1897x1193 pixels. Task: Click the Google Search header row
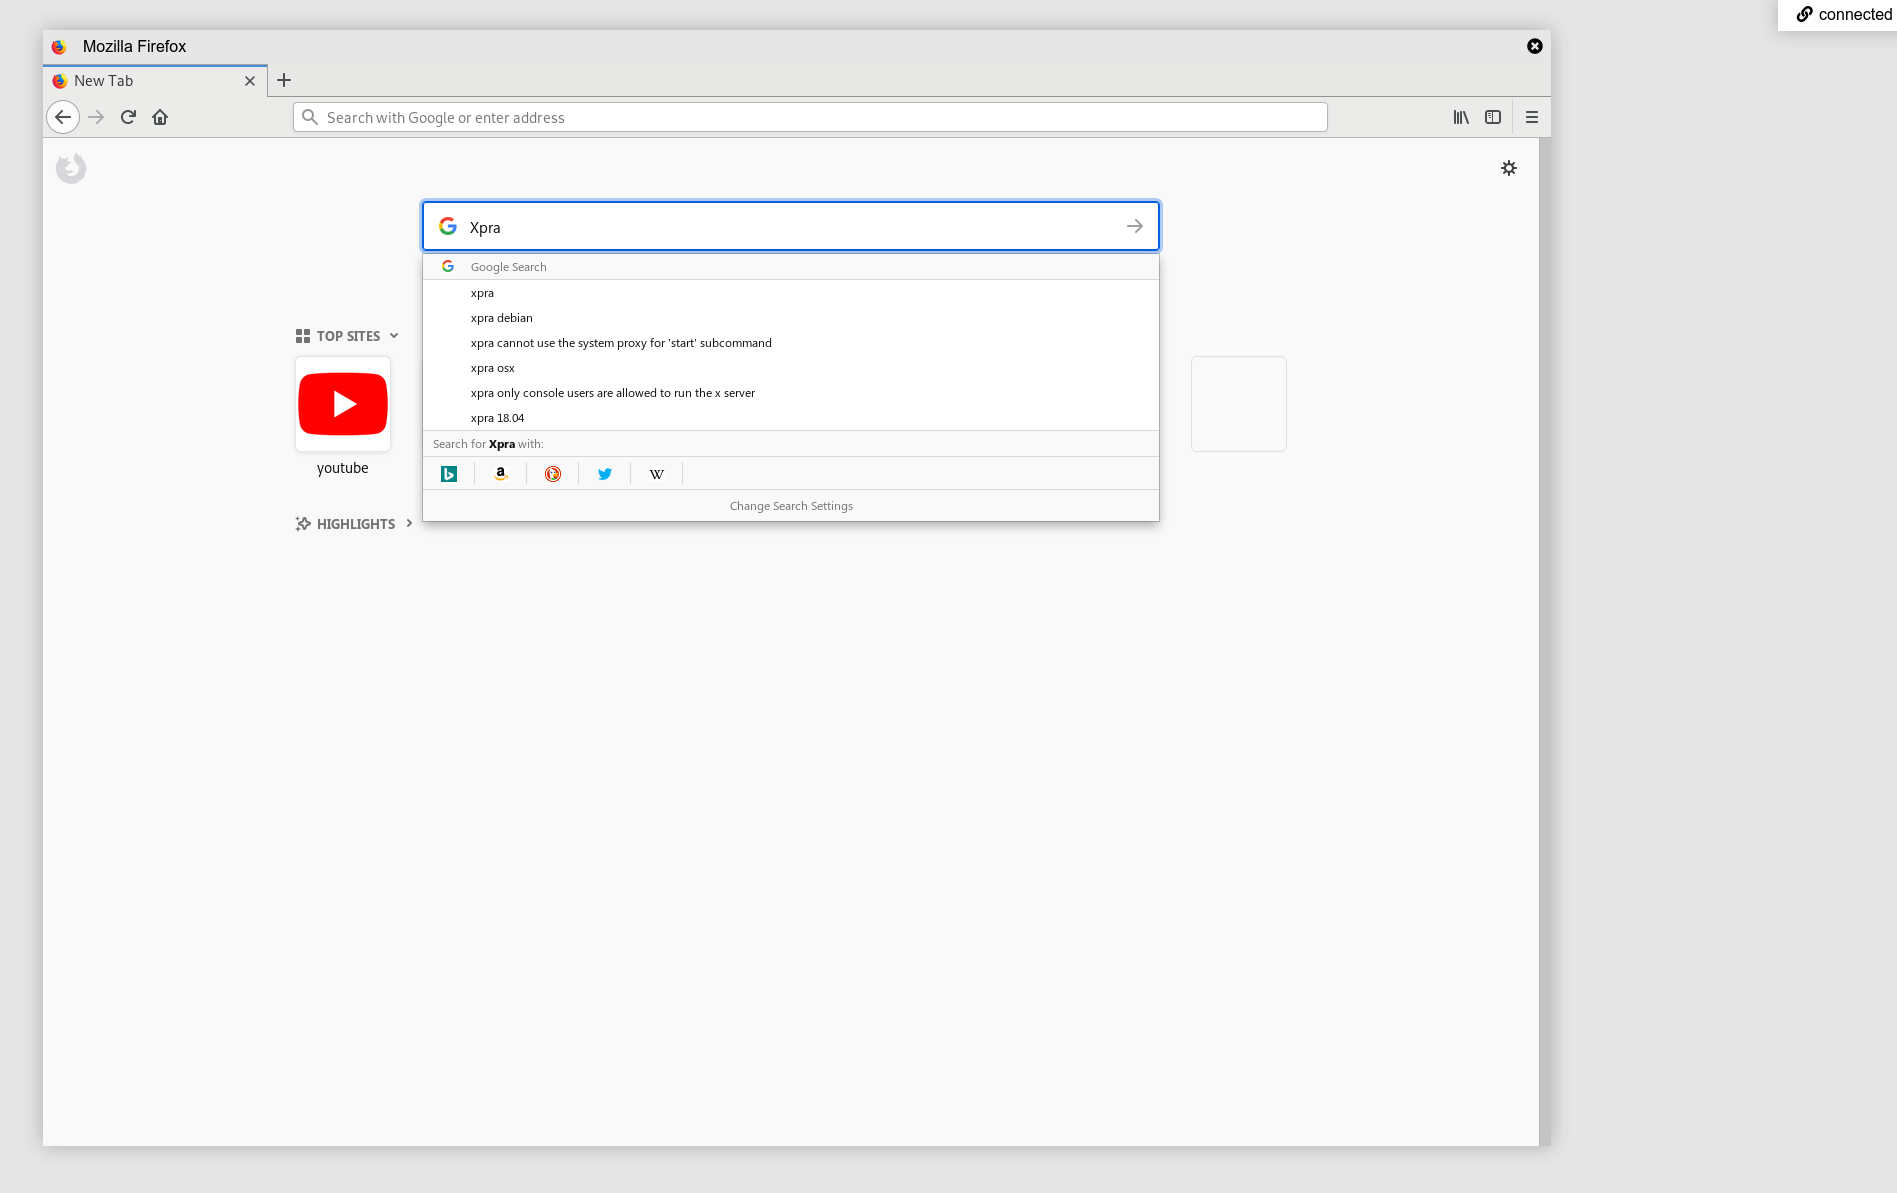791,267
